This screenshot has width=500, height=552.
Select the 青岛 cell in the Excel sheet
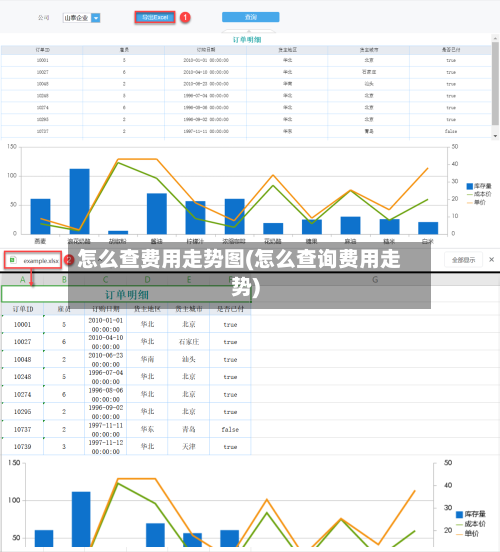click(189, 429)
